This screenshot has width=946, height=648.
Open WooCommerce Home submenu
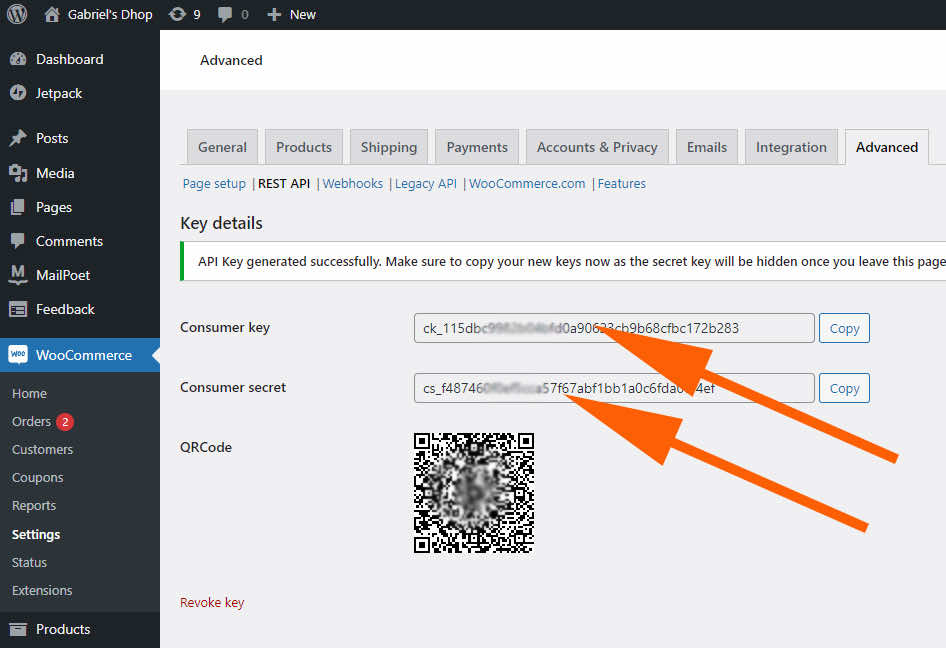[29, 393]
